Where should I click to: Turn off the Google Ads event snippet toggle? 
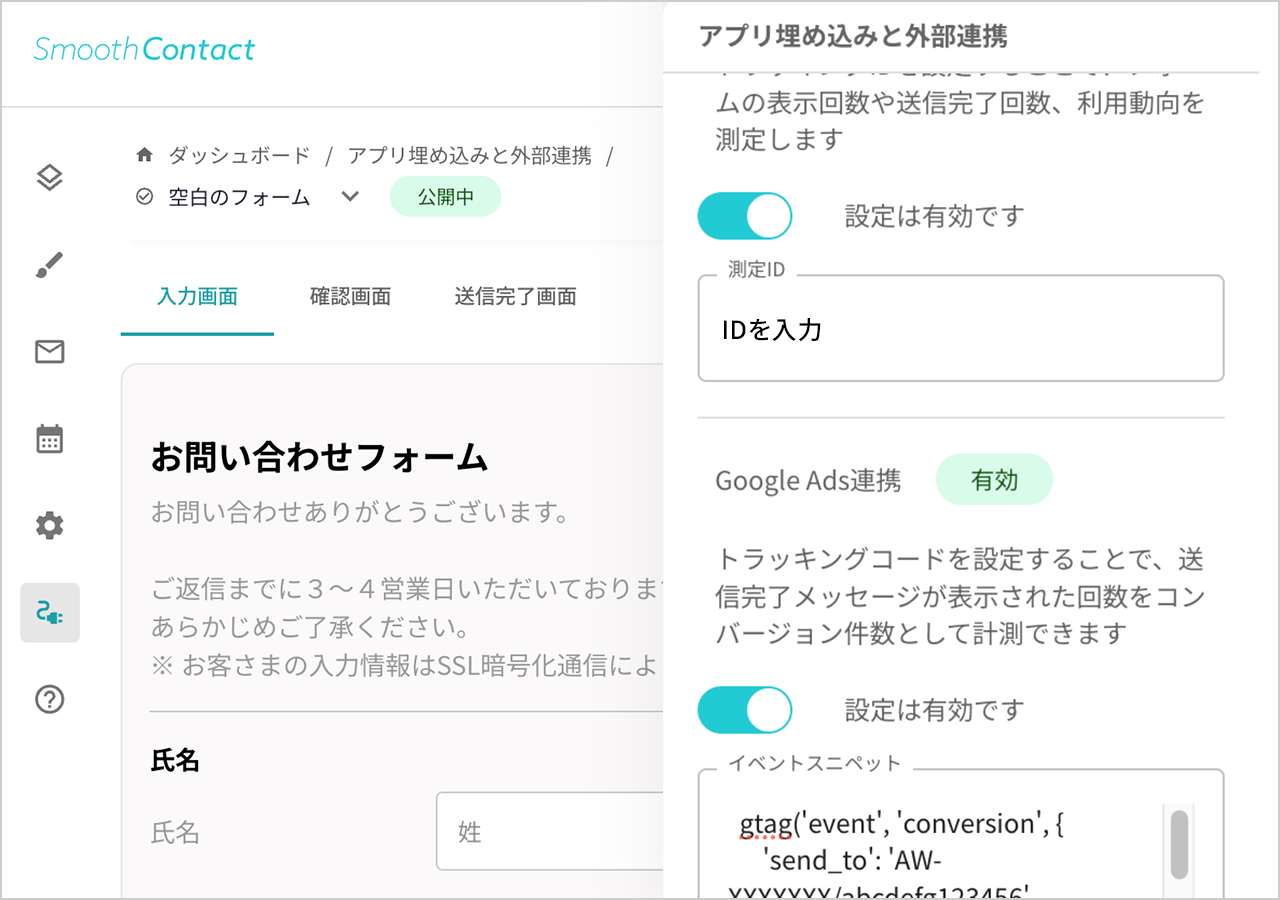click(745, 709)
